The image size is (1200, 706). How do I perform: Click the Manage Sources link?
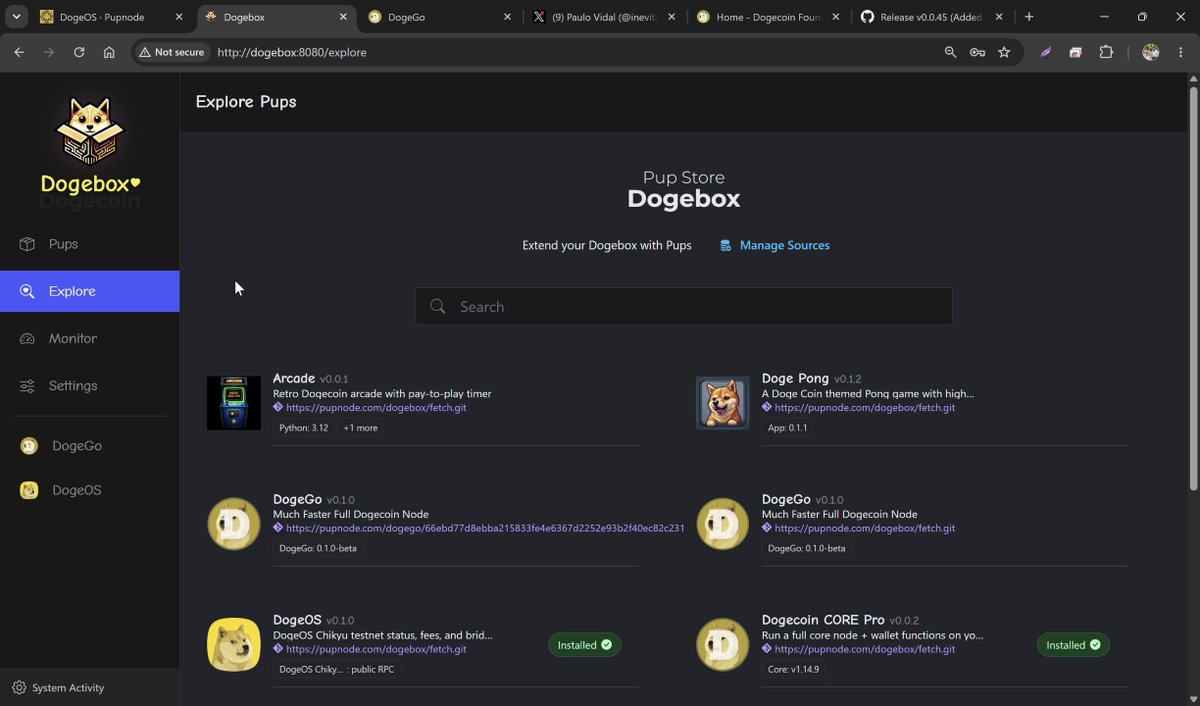coord(784,245)
